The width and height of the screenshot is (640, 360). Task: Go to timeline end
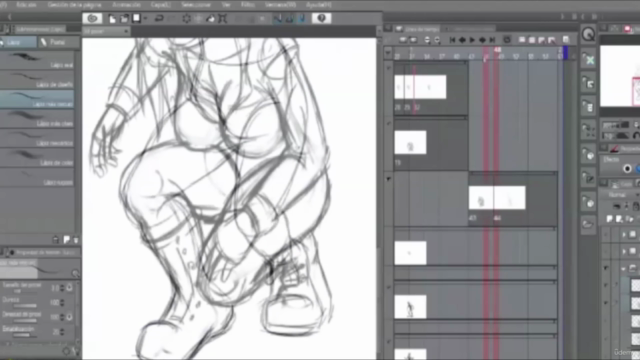coord(492,40)
